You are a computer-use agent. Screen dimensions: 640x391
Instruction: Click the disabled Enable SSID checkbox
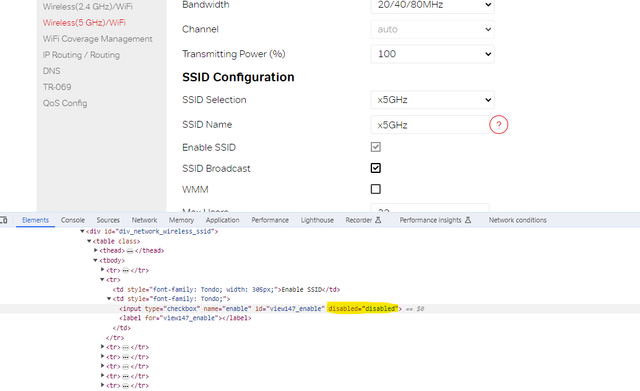(376, 147)
